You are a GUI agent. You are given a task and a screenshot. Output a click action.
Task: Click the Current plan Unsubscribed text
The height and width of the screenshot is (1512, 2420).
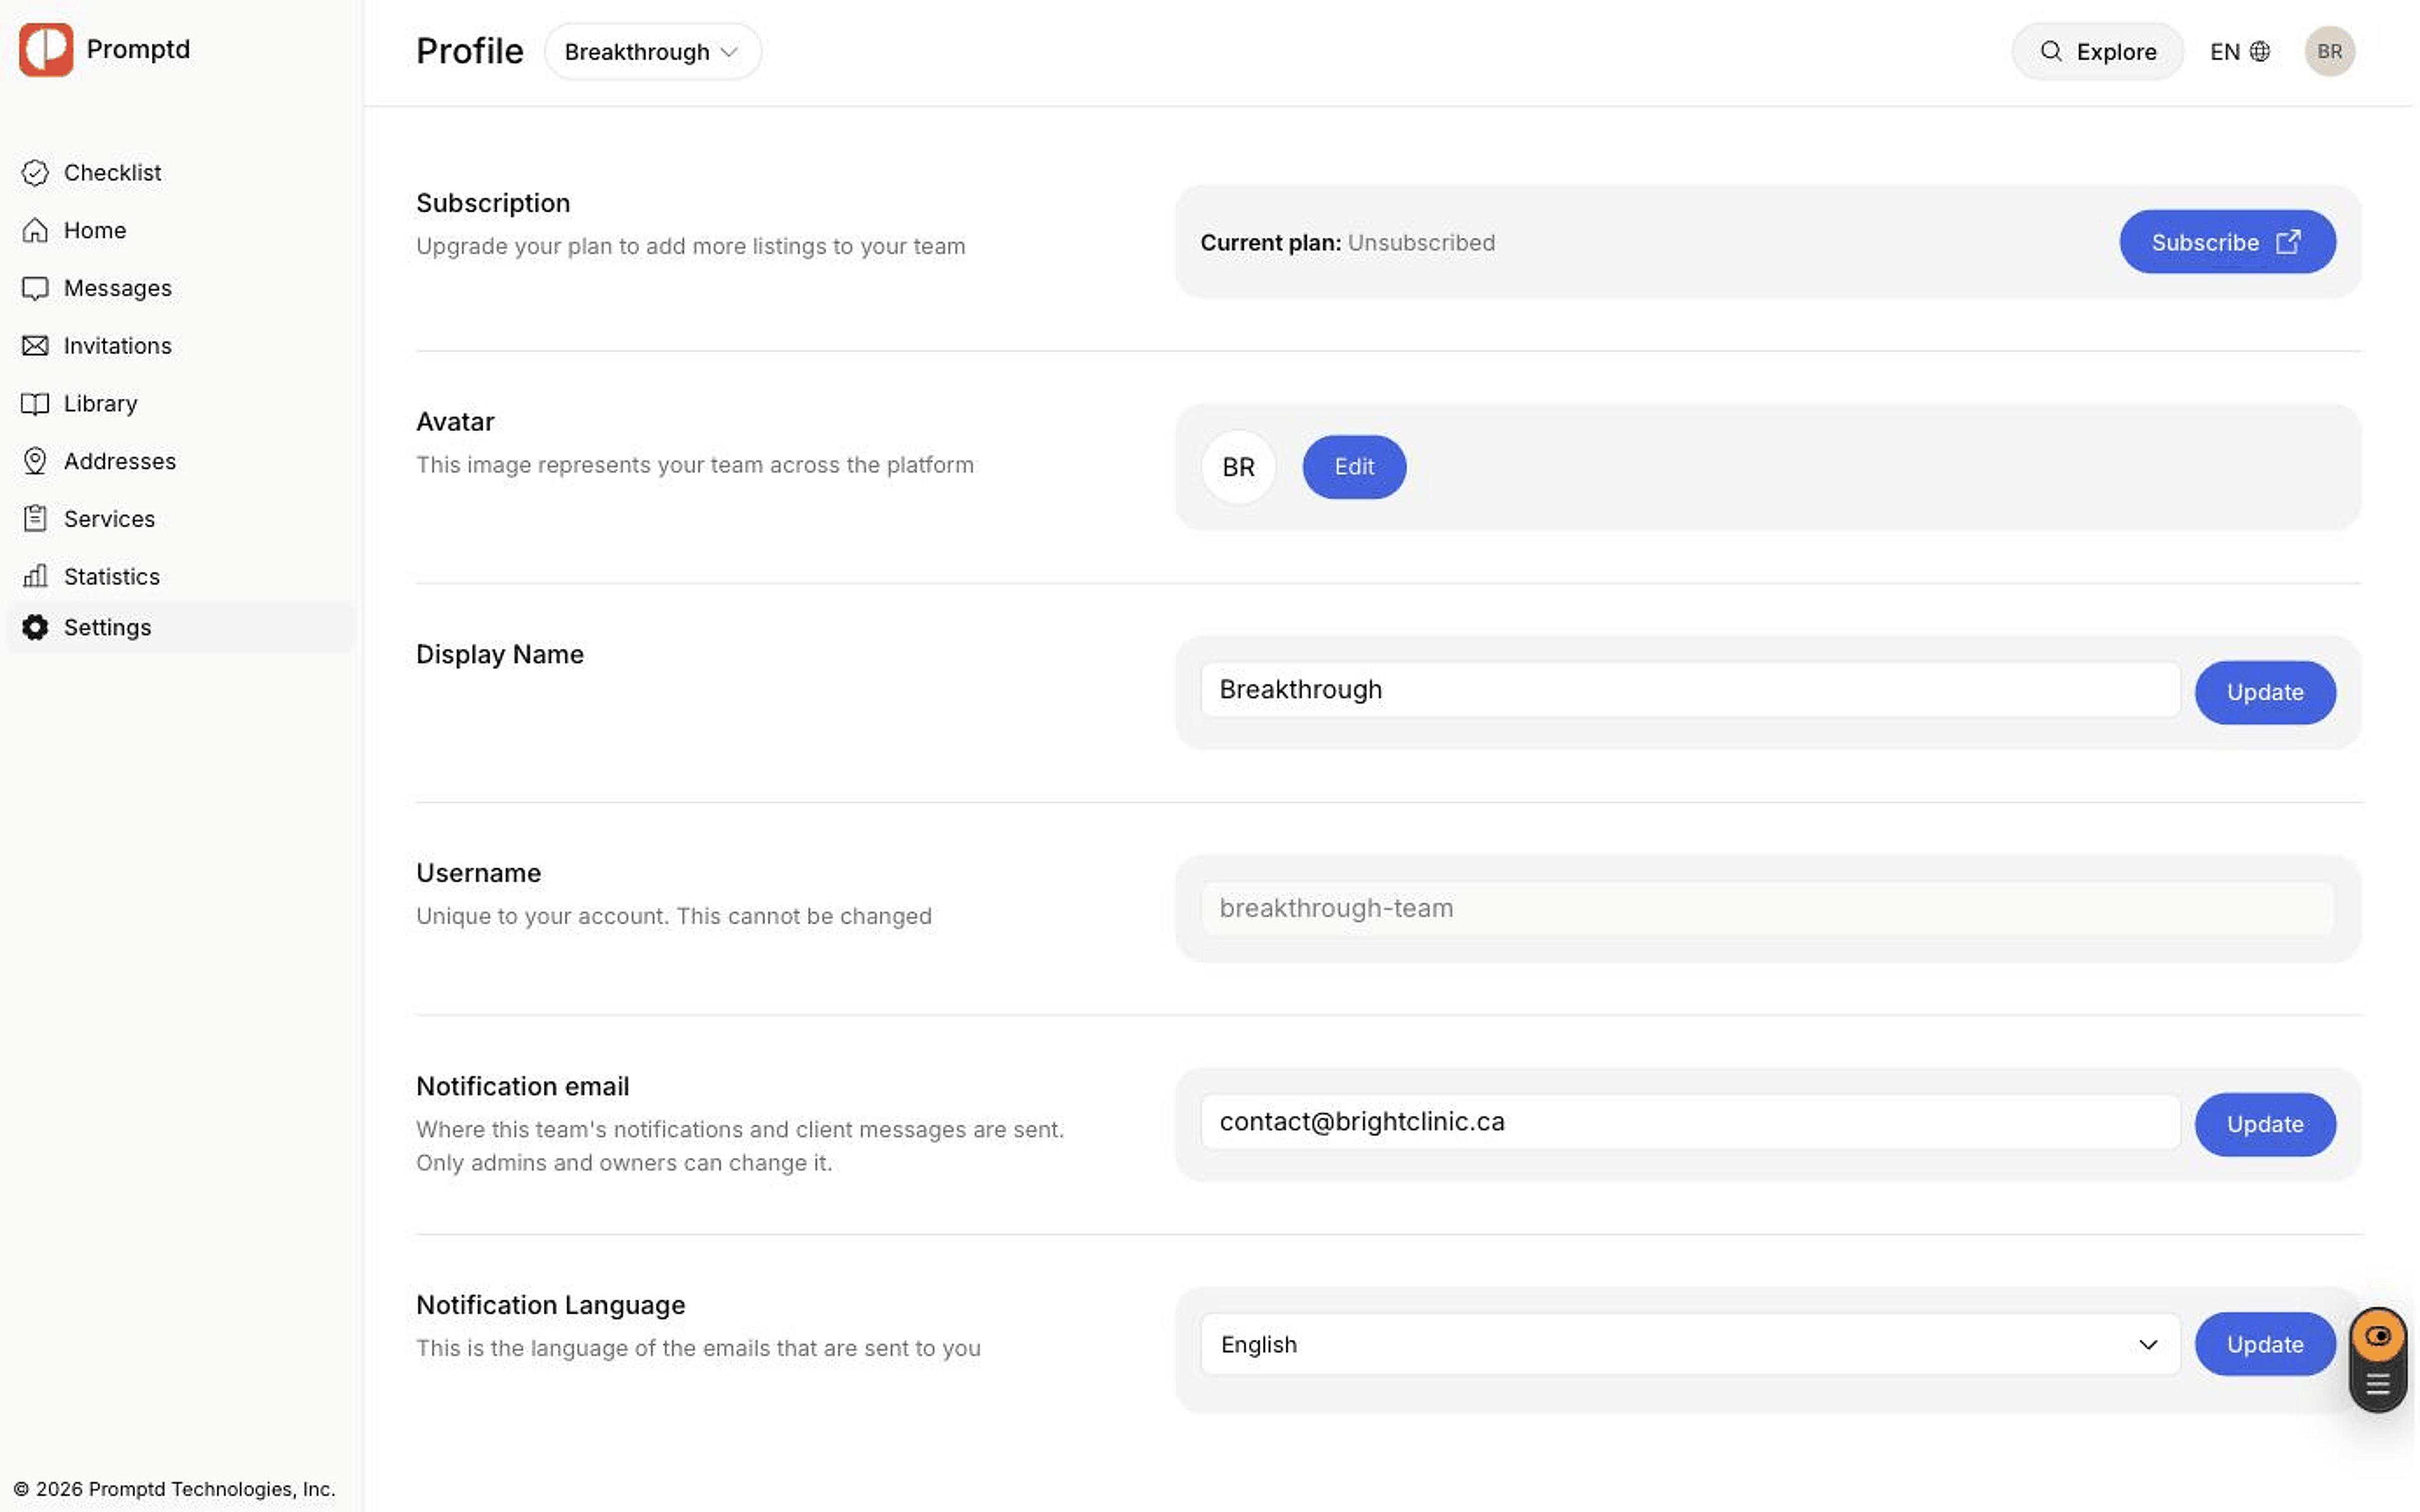click(x=1347, y=243)
